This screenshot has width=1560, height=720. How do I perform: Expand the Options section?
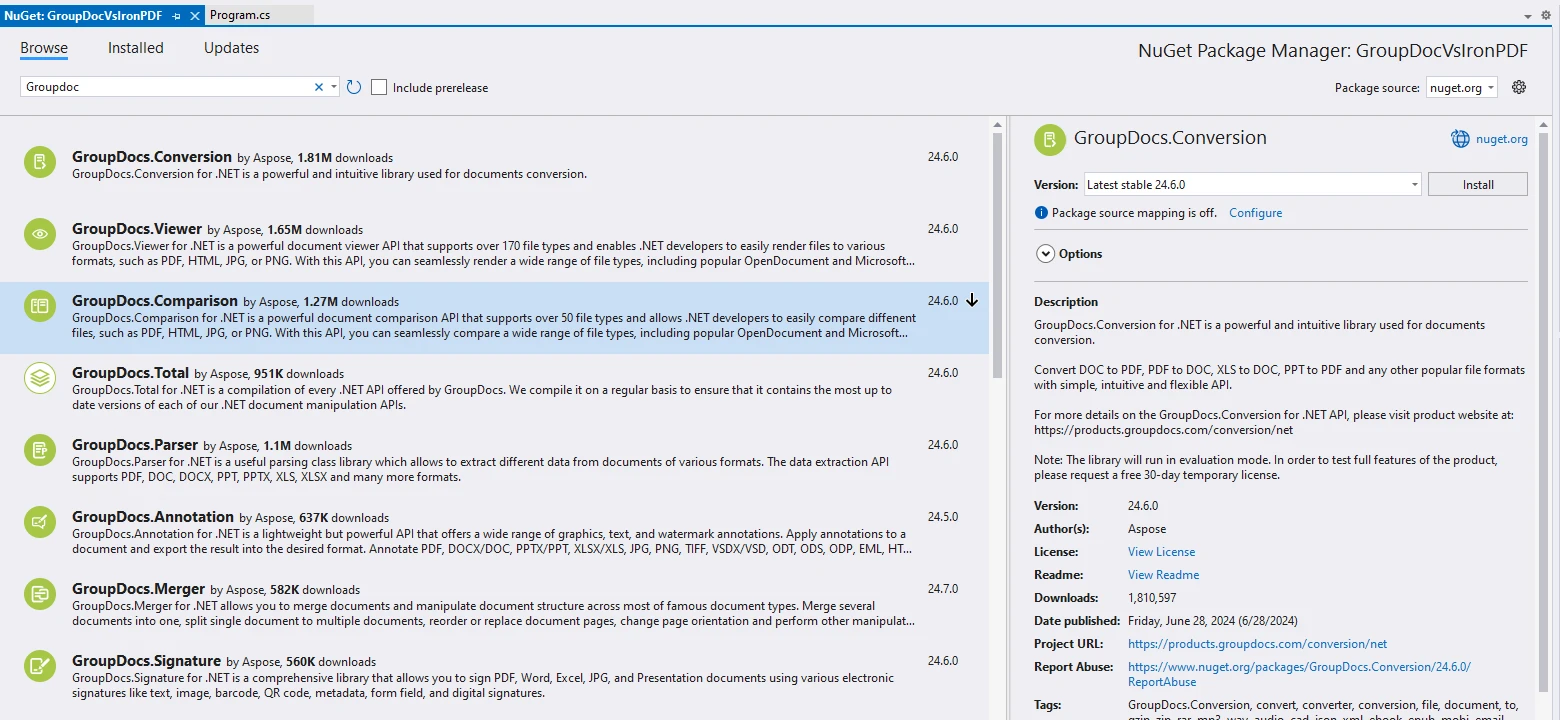coord(1045,254)
